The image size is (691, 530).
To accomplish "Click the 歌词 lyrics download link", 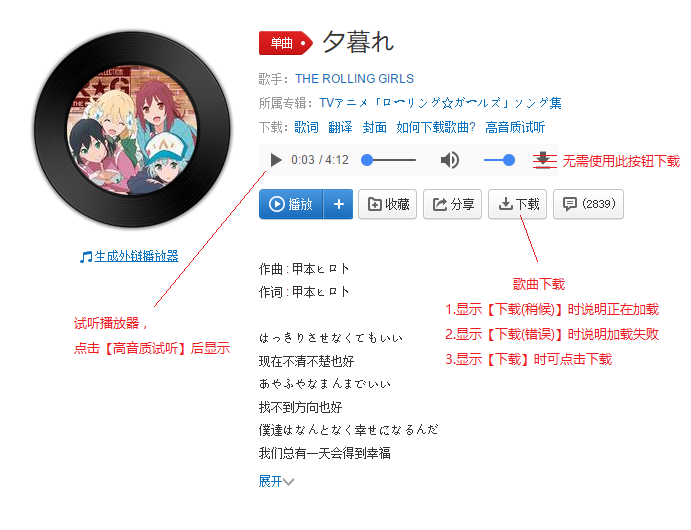I will [306, 127].
